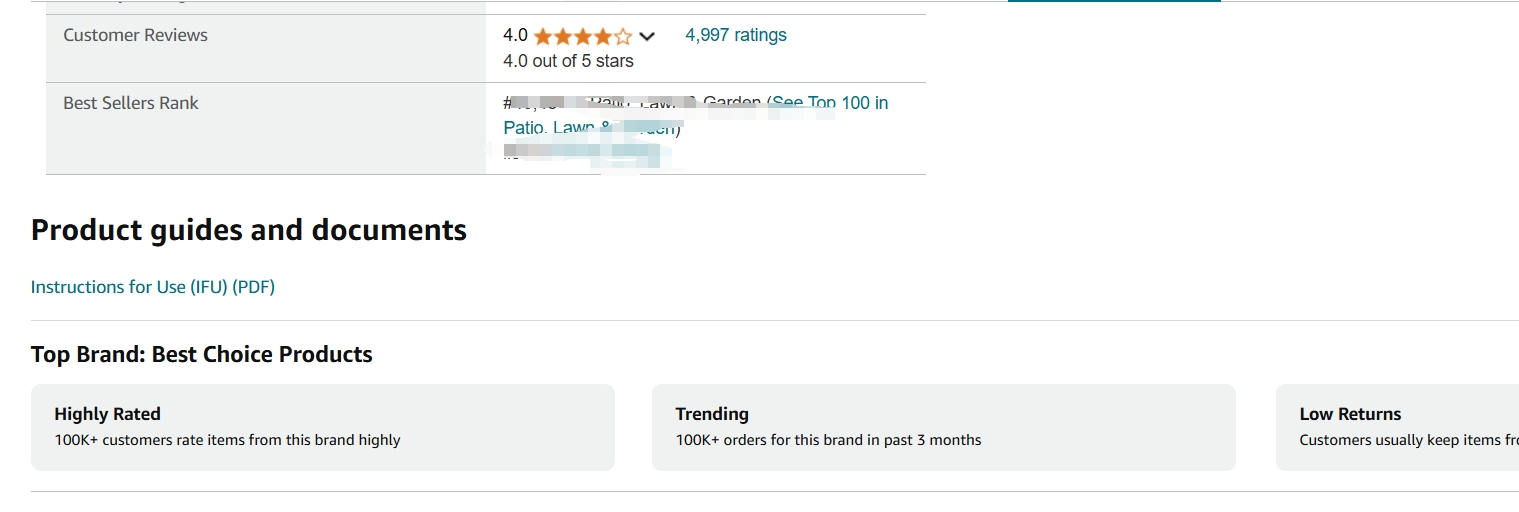Click the empty fifth rating star
The image size is (1519, 512).
click(623, 37)
